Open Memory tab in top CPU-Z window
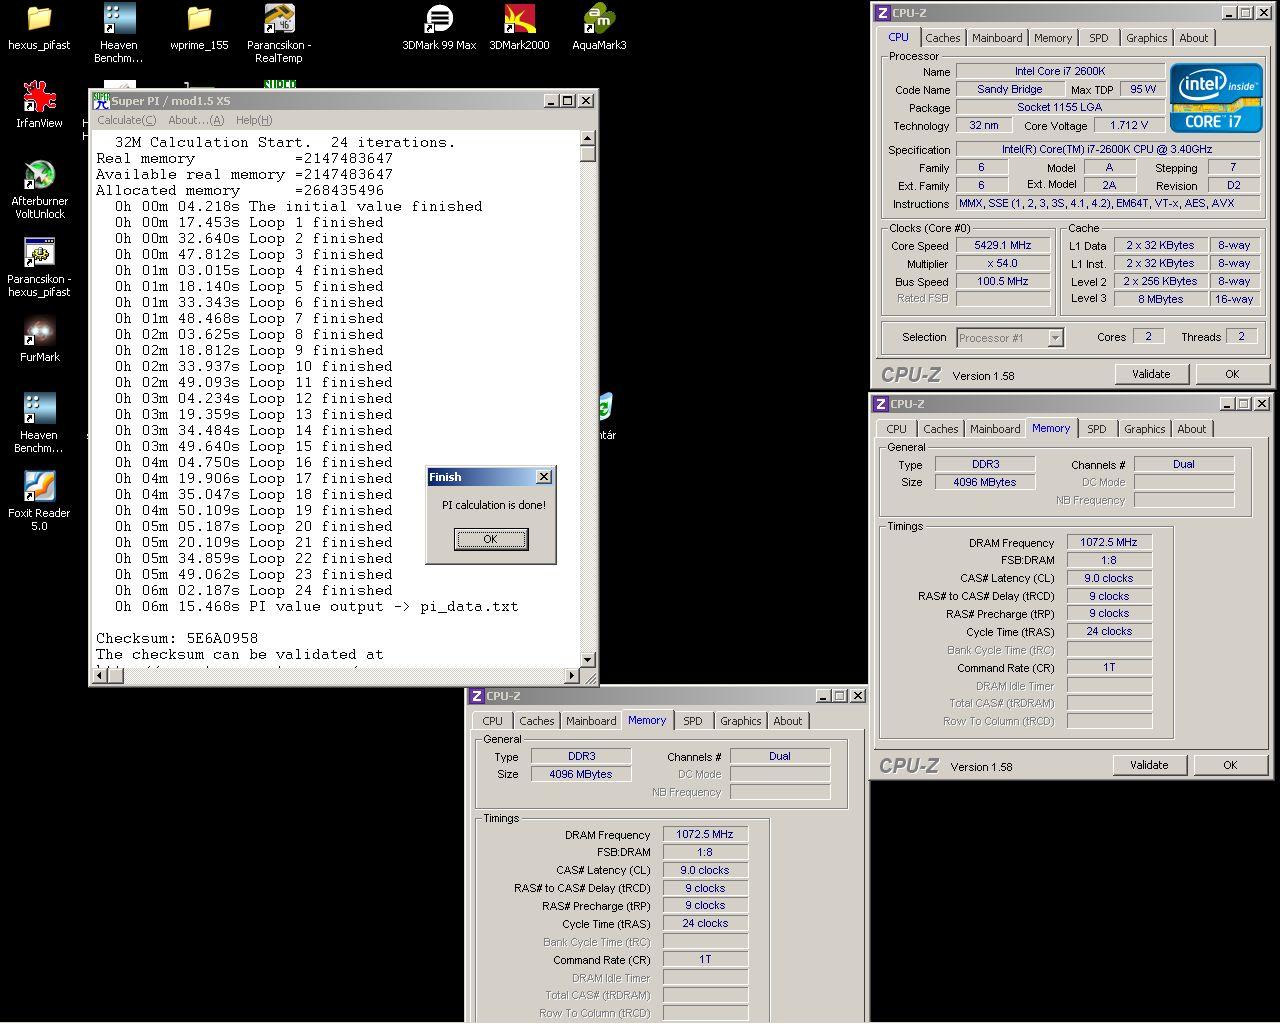The width and height of the screenshot is (1280, 1024). click(x=1053, y=38)
